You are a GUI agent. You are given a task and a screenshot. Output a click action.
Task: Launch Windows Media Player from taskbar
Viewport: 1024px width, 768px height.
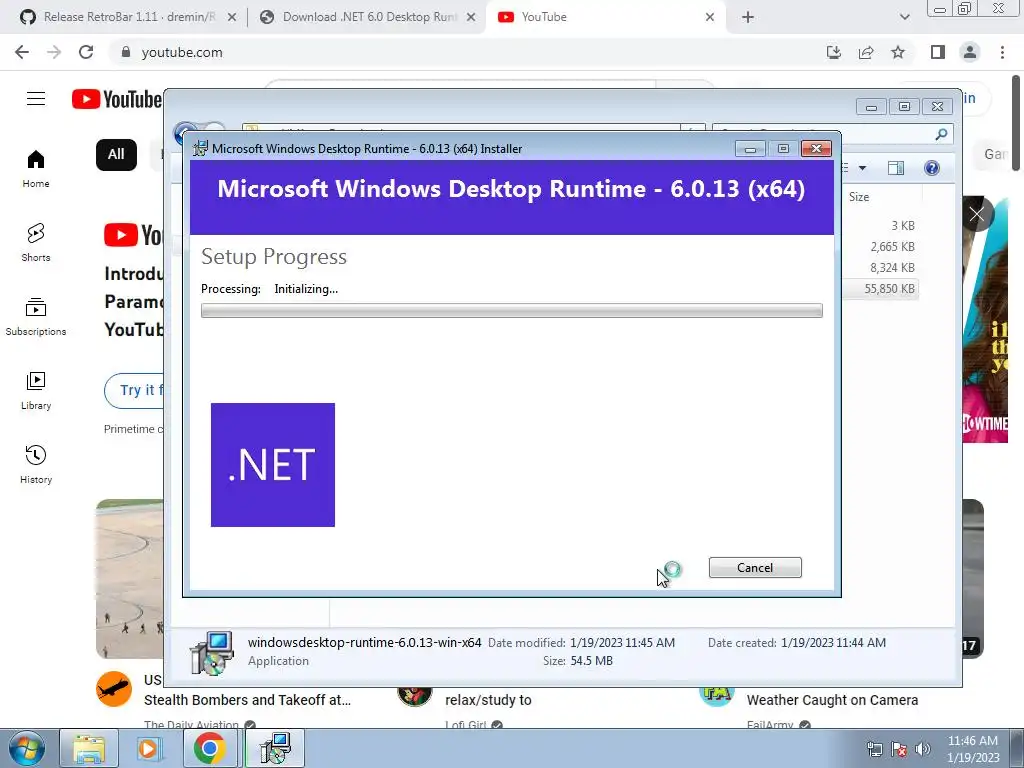pyautogui.click(x=149, y=748)
